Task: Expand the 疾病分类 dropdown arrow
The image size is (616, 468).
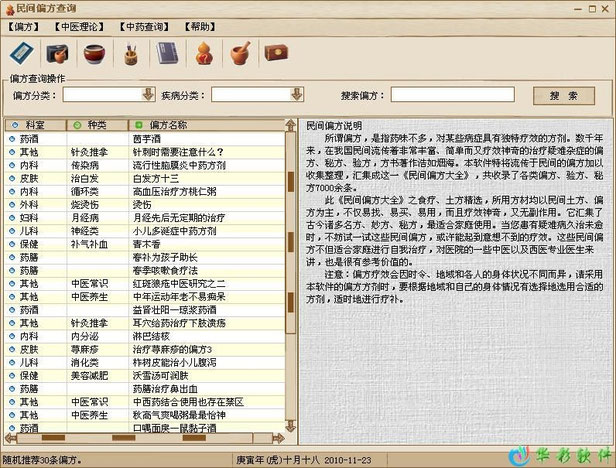Action: [x=296, y=94]
